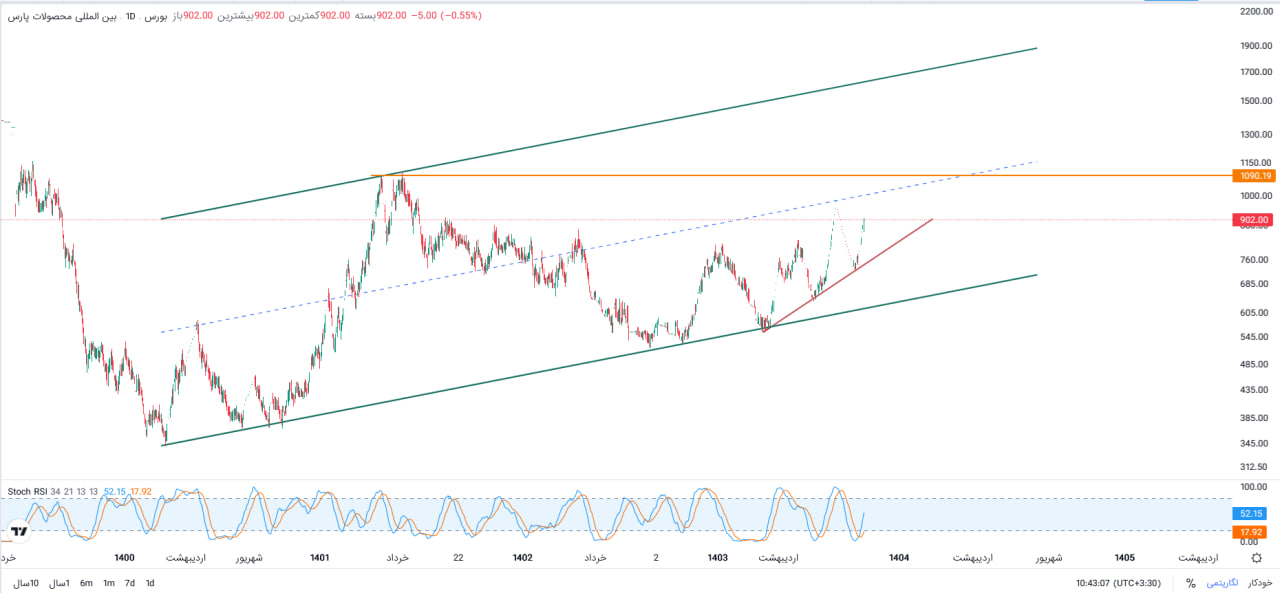
Task: Open the 1D interval selector in legend
Action: (130, 16)
